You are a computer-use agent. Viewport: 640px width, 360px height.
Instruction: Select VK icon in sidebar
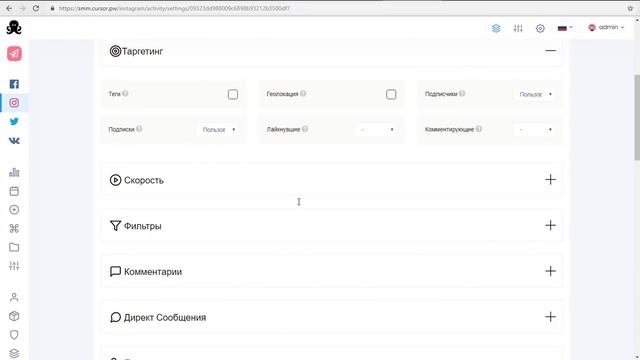14,140
